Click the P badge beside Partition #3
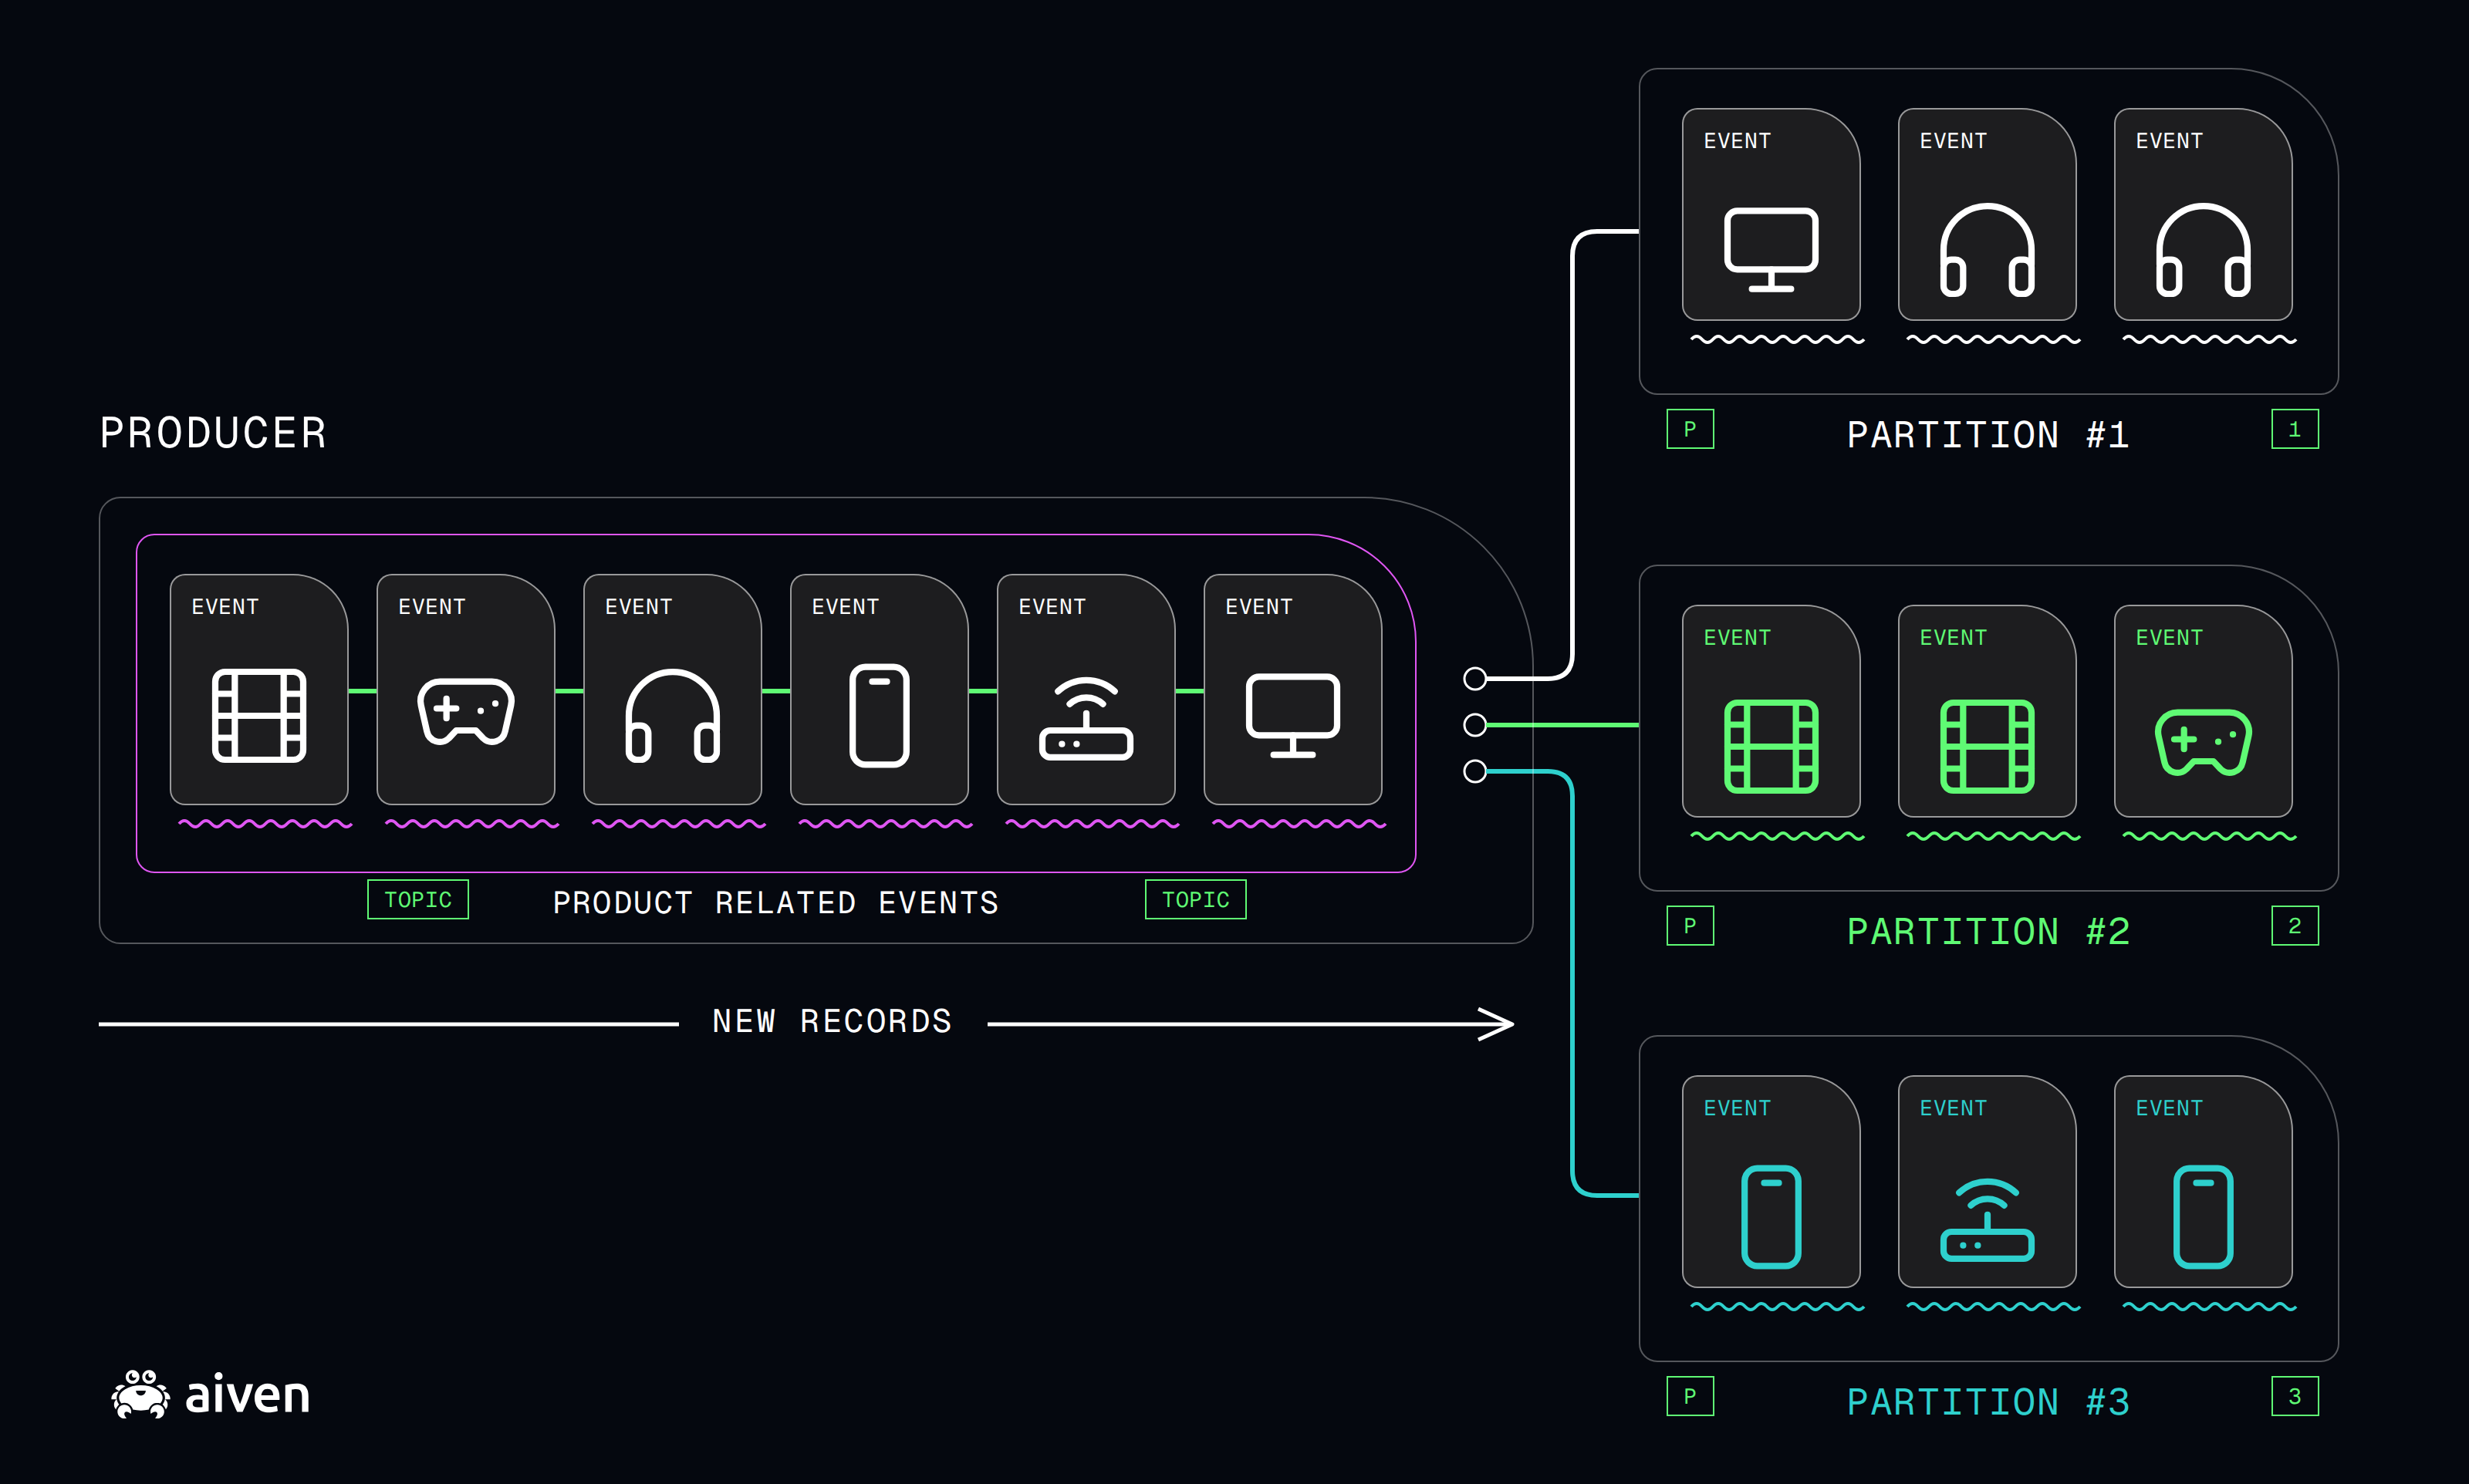This screenshot has width=2469, height=1484. coord(1690,1396)
